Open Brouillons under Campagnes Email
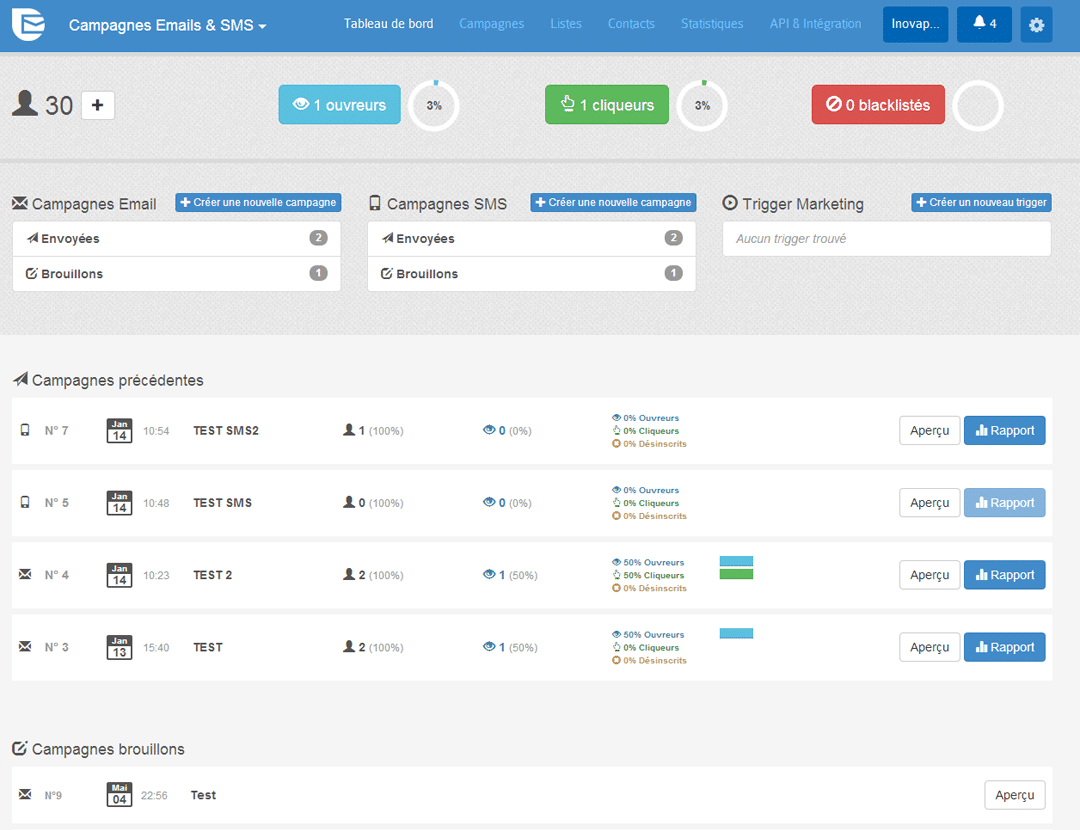 coord(176,273)
